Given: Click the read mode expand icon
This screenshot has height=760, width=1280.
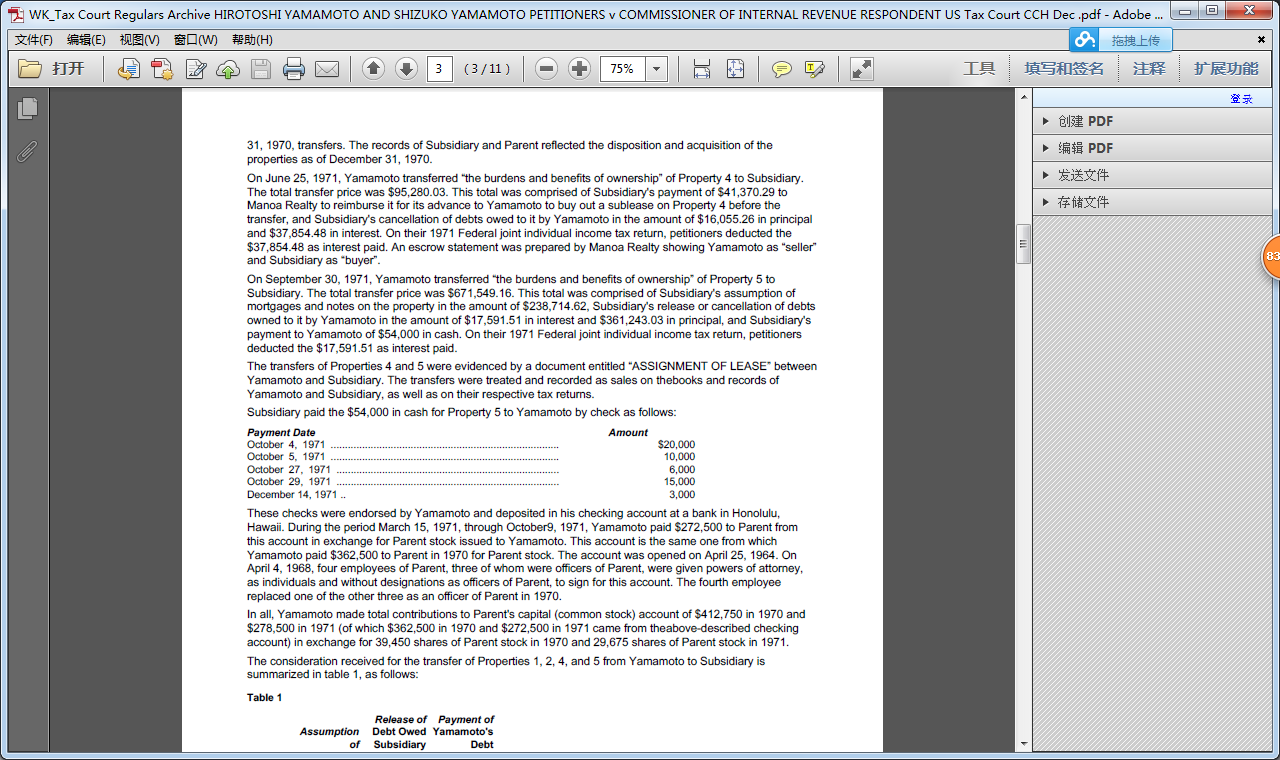Looking at the screenshot, I should coord(861,69).
